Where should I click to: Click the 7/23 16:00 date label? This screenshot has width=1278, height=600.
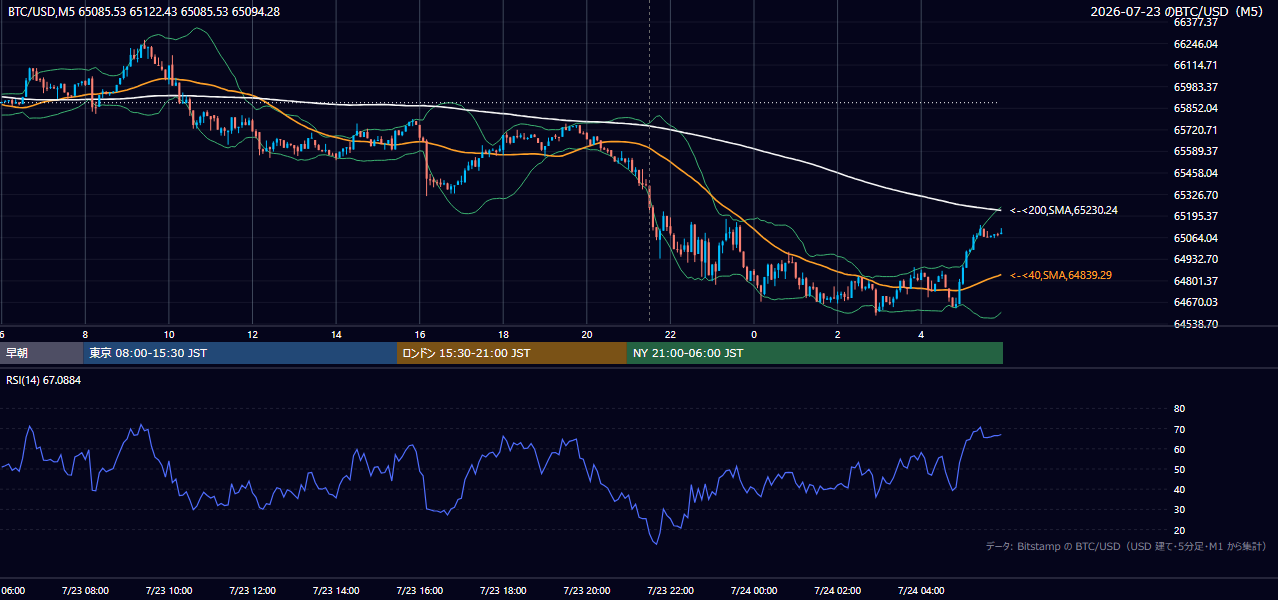(x=419, y=591)
